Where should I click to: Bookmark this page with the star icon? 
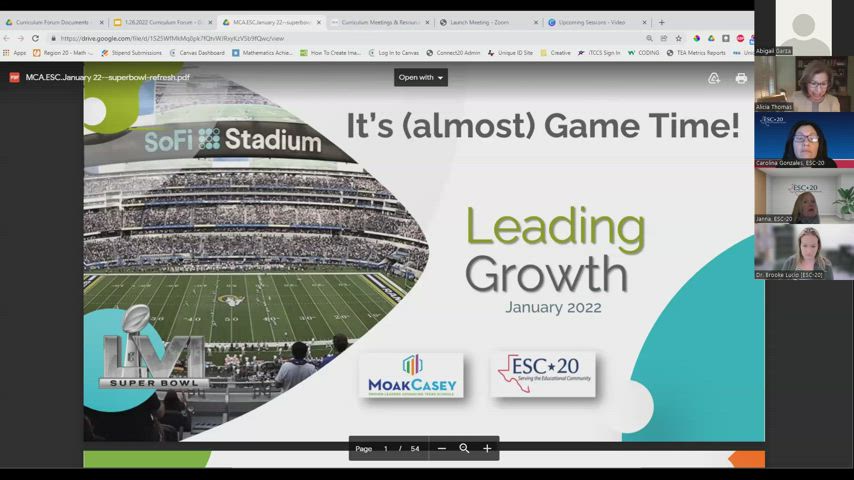pyautogui.click(x=679, y=38)
